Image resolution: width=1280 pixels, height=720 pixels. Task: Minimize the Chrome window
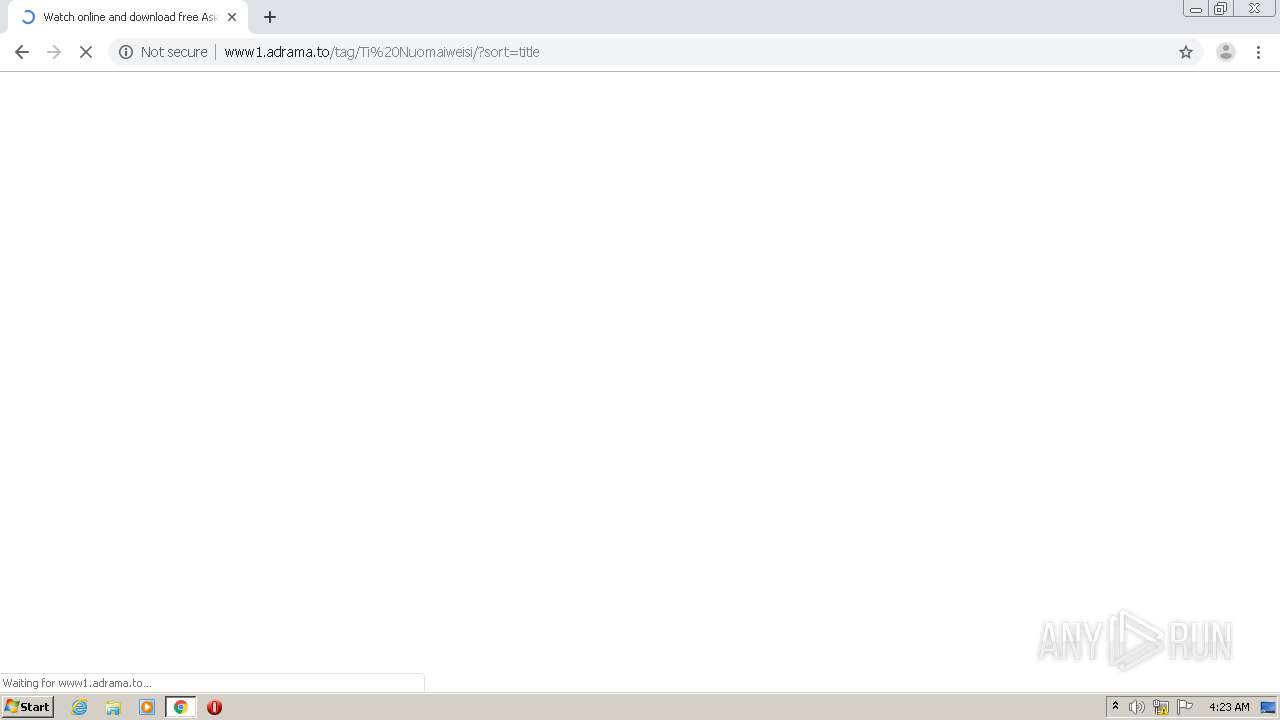point(1196,9)
